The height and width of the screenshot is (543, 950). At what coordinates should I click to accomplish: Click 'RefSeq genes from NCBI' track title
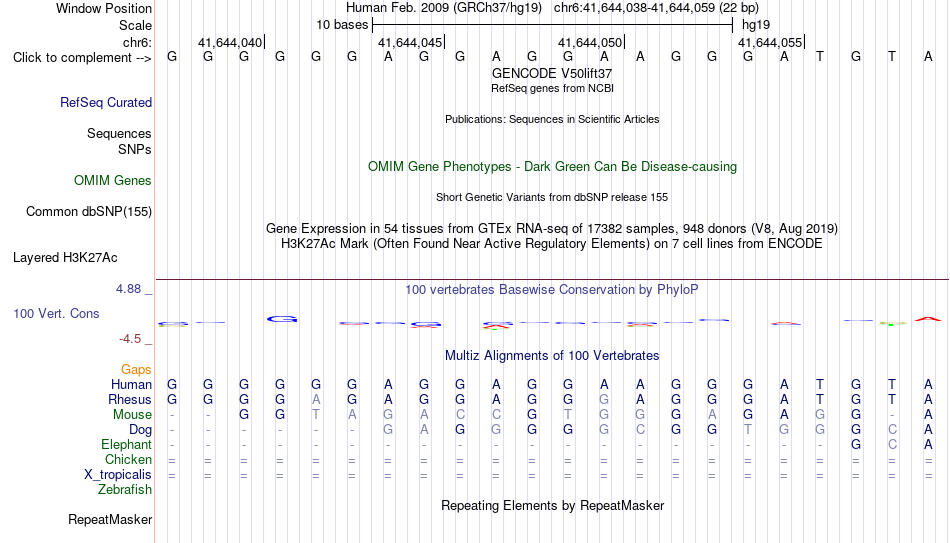pyautogui.click(x=552, y=88)
